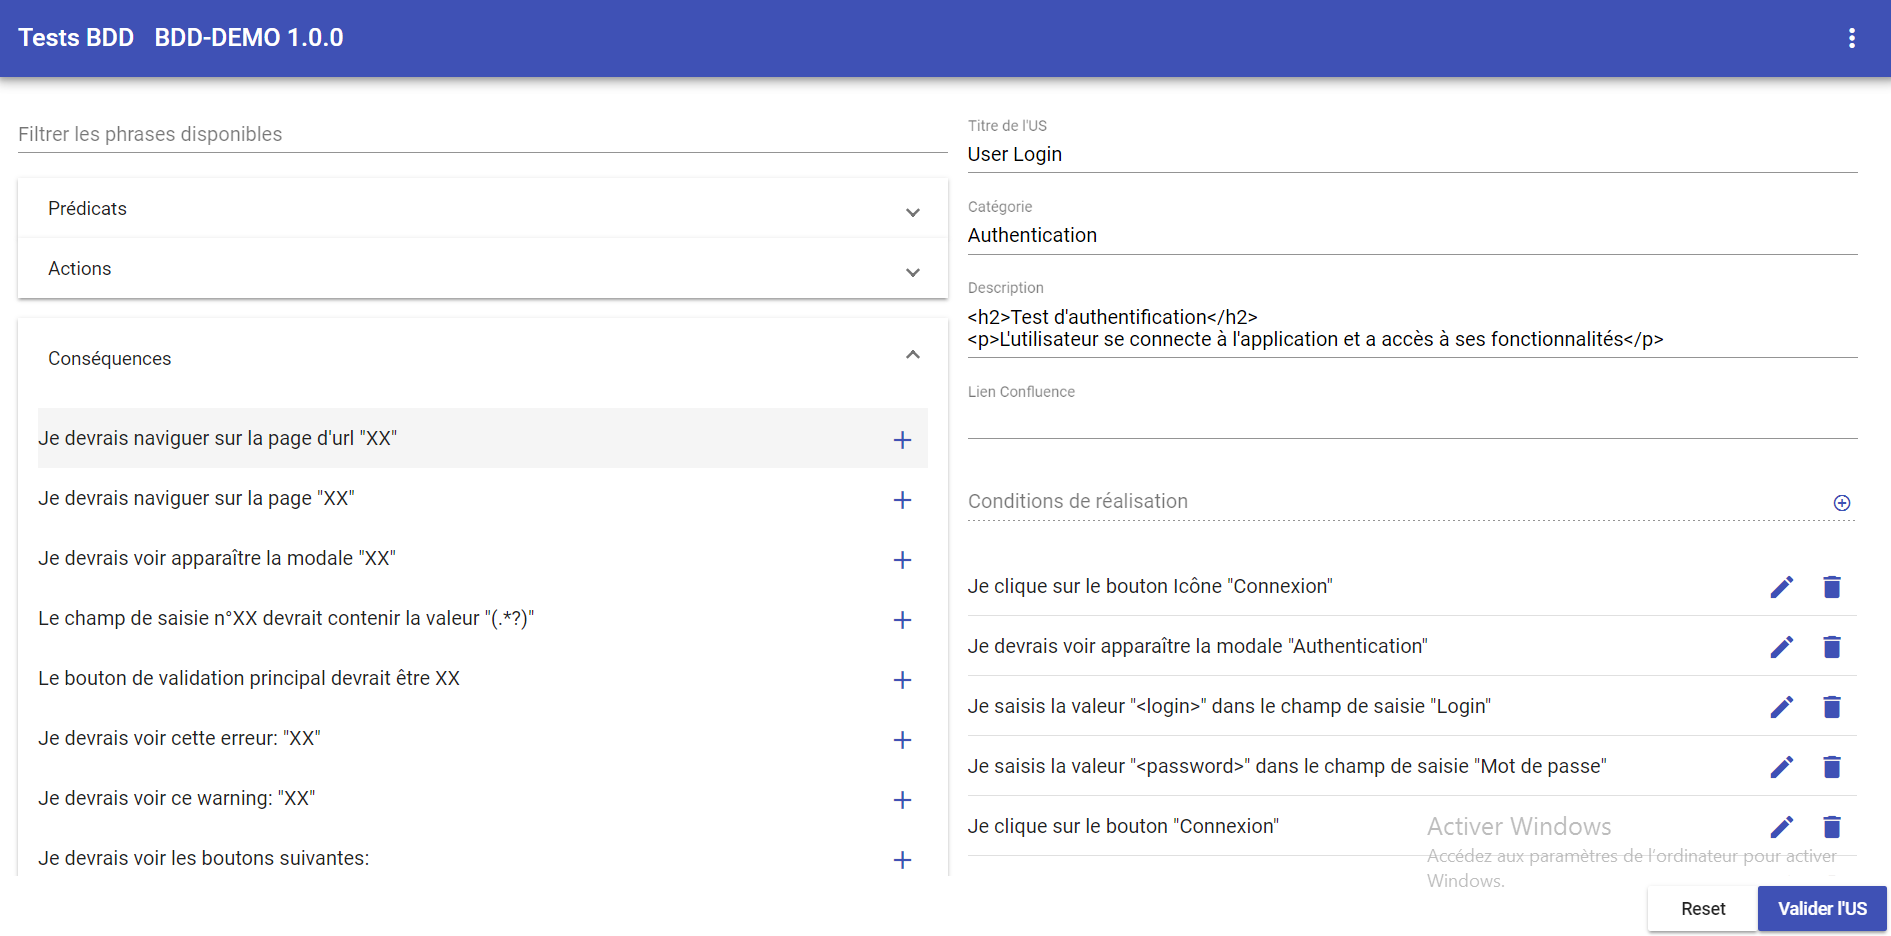The image size is (1891, 936).
Task: Delete step 'Je clique sur le bouton Icône "Connexion"'
Action: coord(1832,587)
